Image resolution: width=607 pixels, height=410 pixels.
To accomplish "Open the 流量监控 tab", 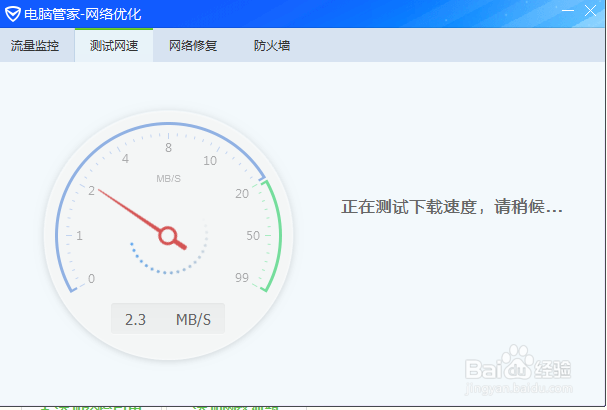I will coord(35,46).
